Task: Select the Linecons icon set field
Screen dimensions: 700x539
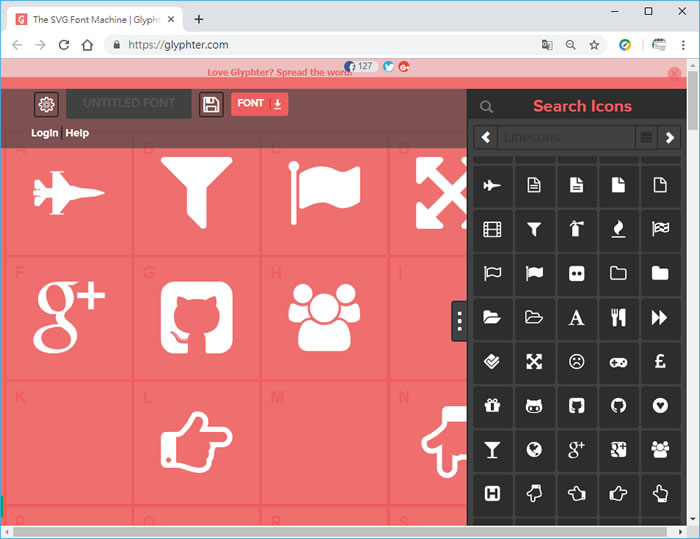Action: (566, 137)
